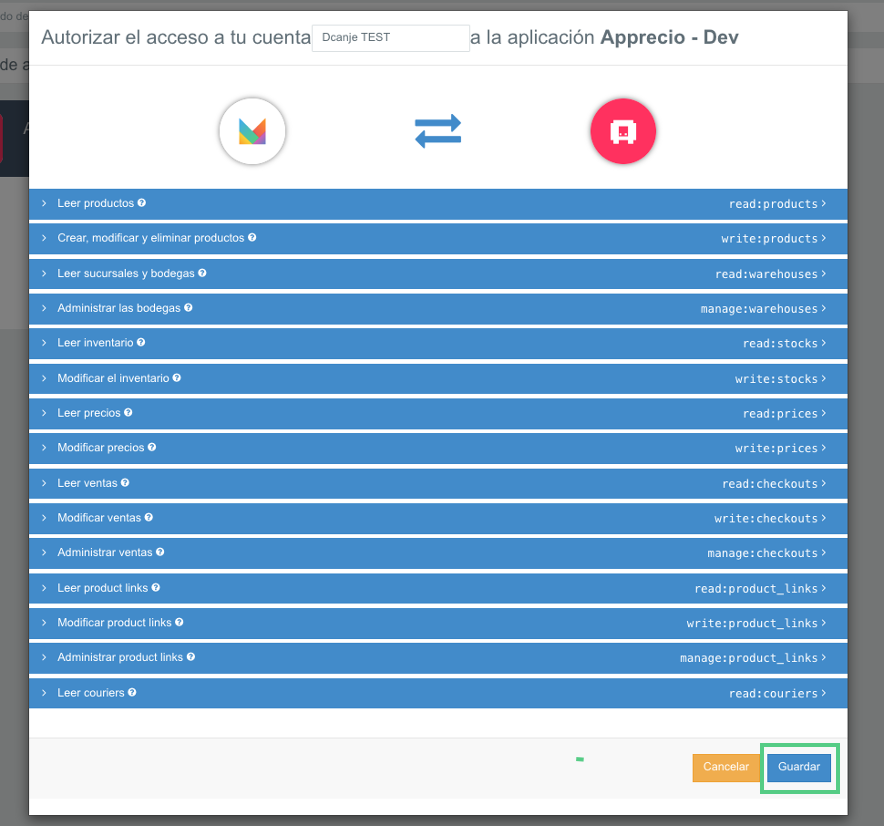Select the write:prices scope label
Image resolution: width=884 pixels, height=826 pixels.
click(x=776, y=448)
